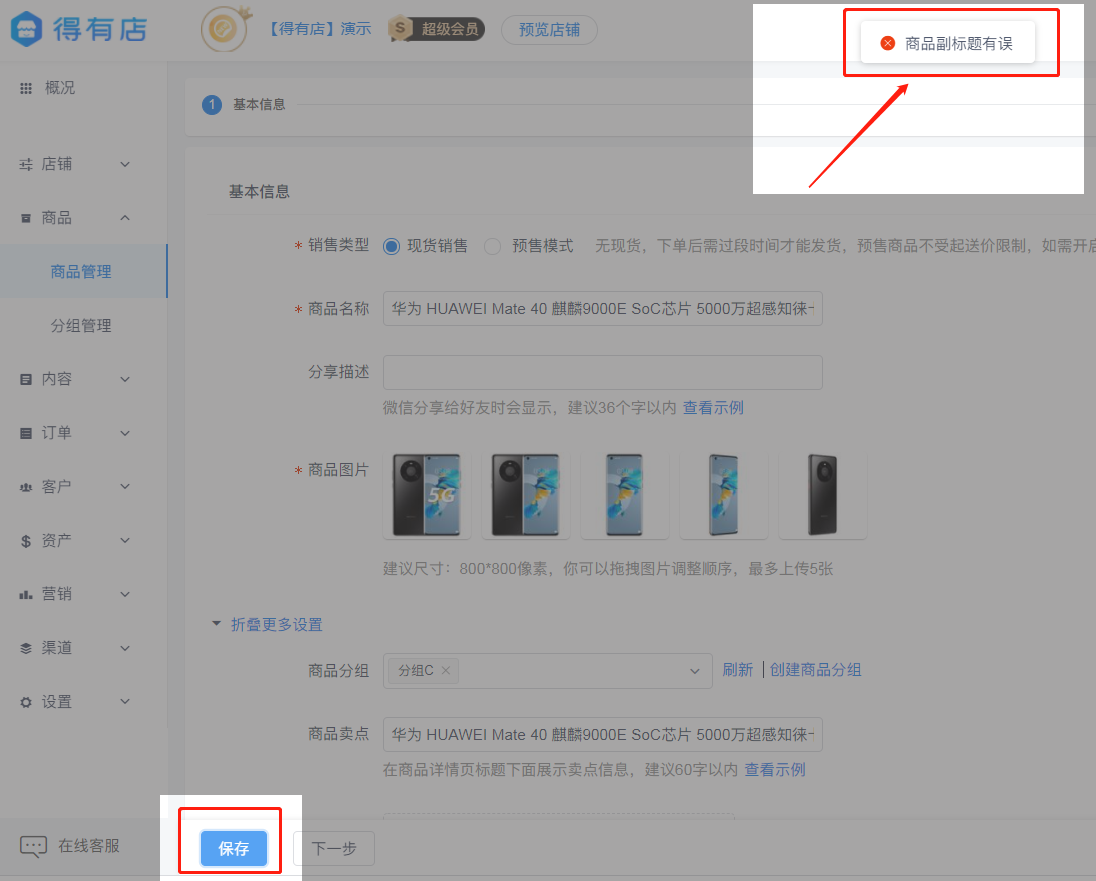
Task: Click the 店铺 sliders icon in sidebar
Action: [26, 164]
